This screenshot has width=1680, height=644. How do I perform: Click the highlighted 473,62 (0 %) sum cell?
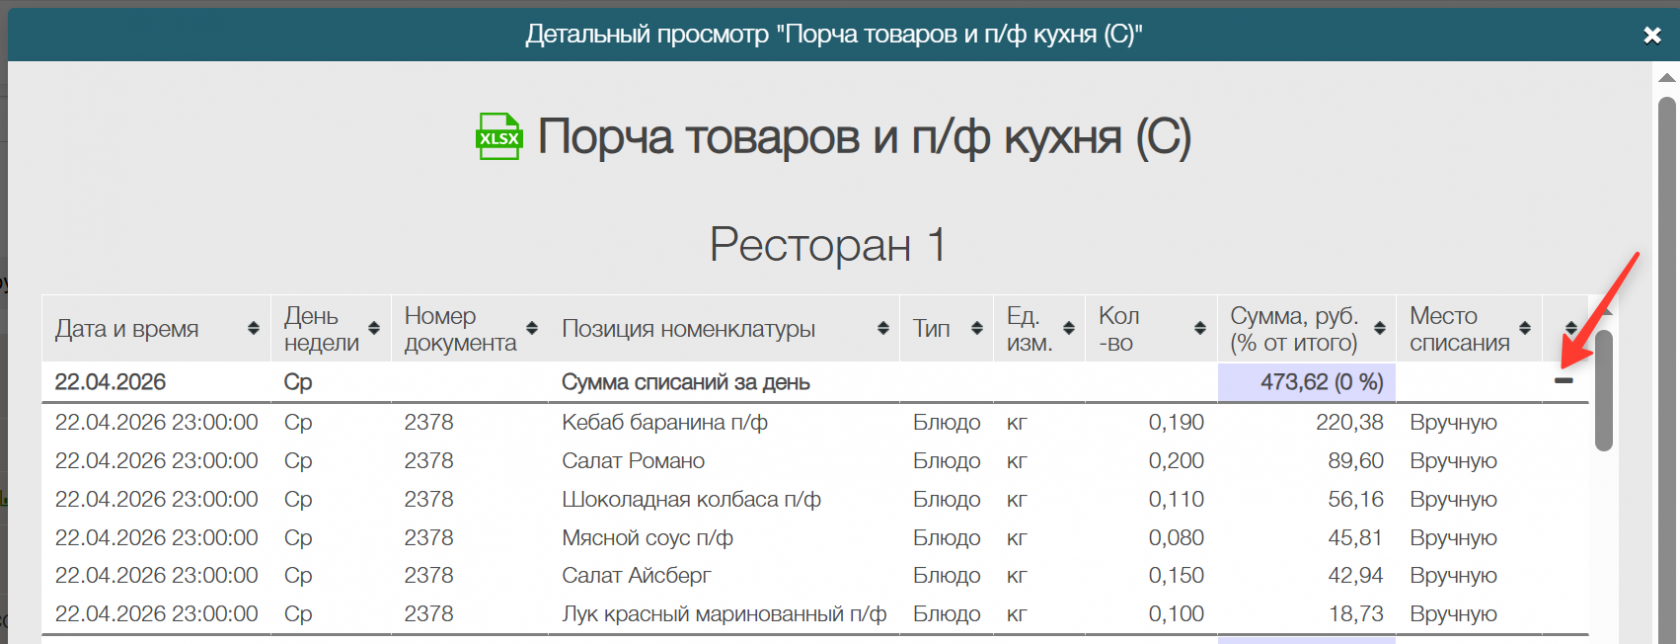1307,382
